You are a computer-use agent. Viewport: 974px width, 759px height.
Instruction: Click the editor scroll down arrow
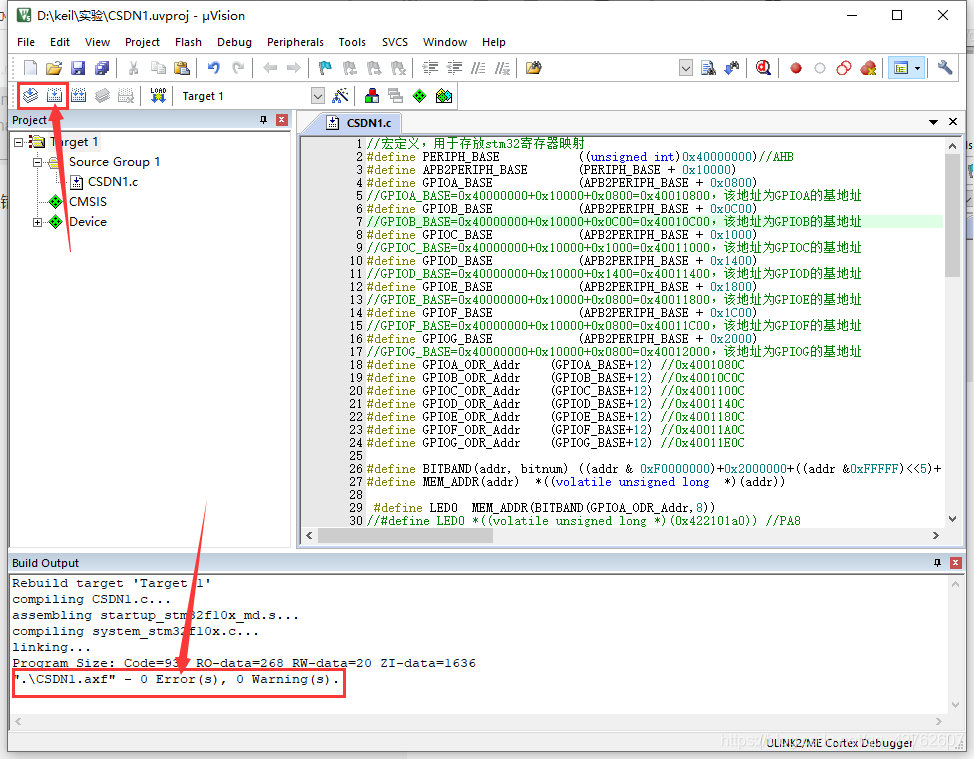point(952,519)
